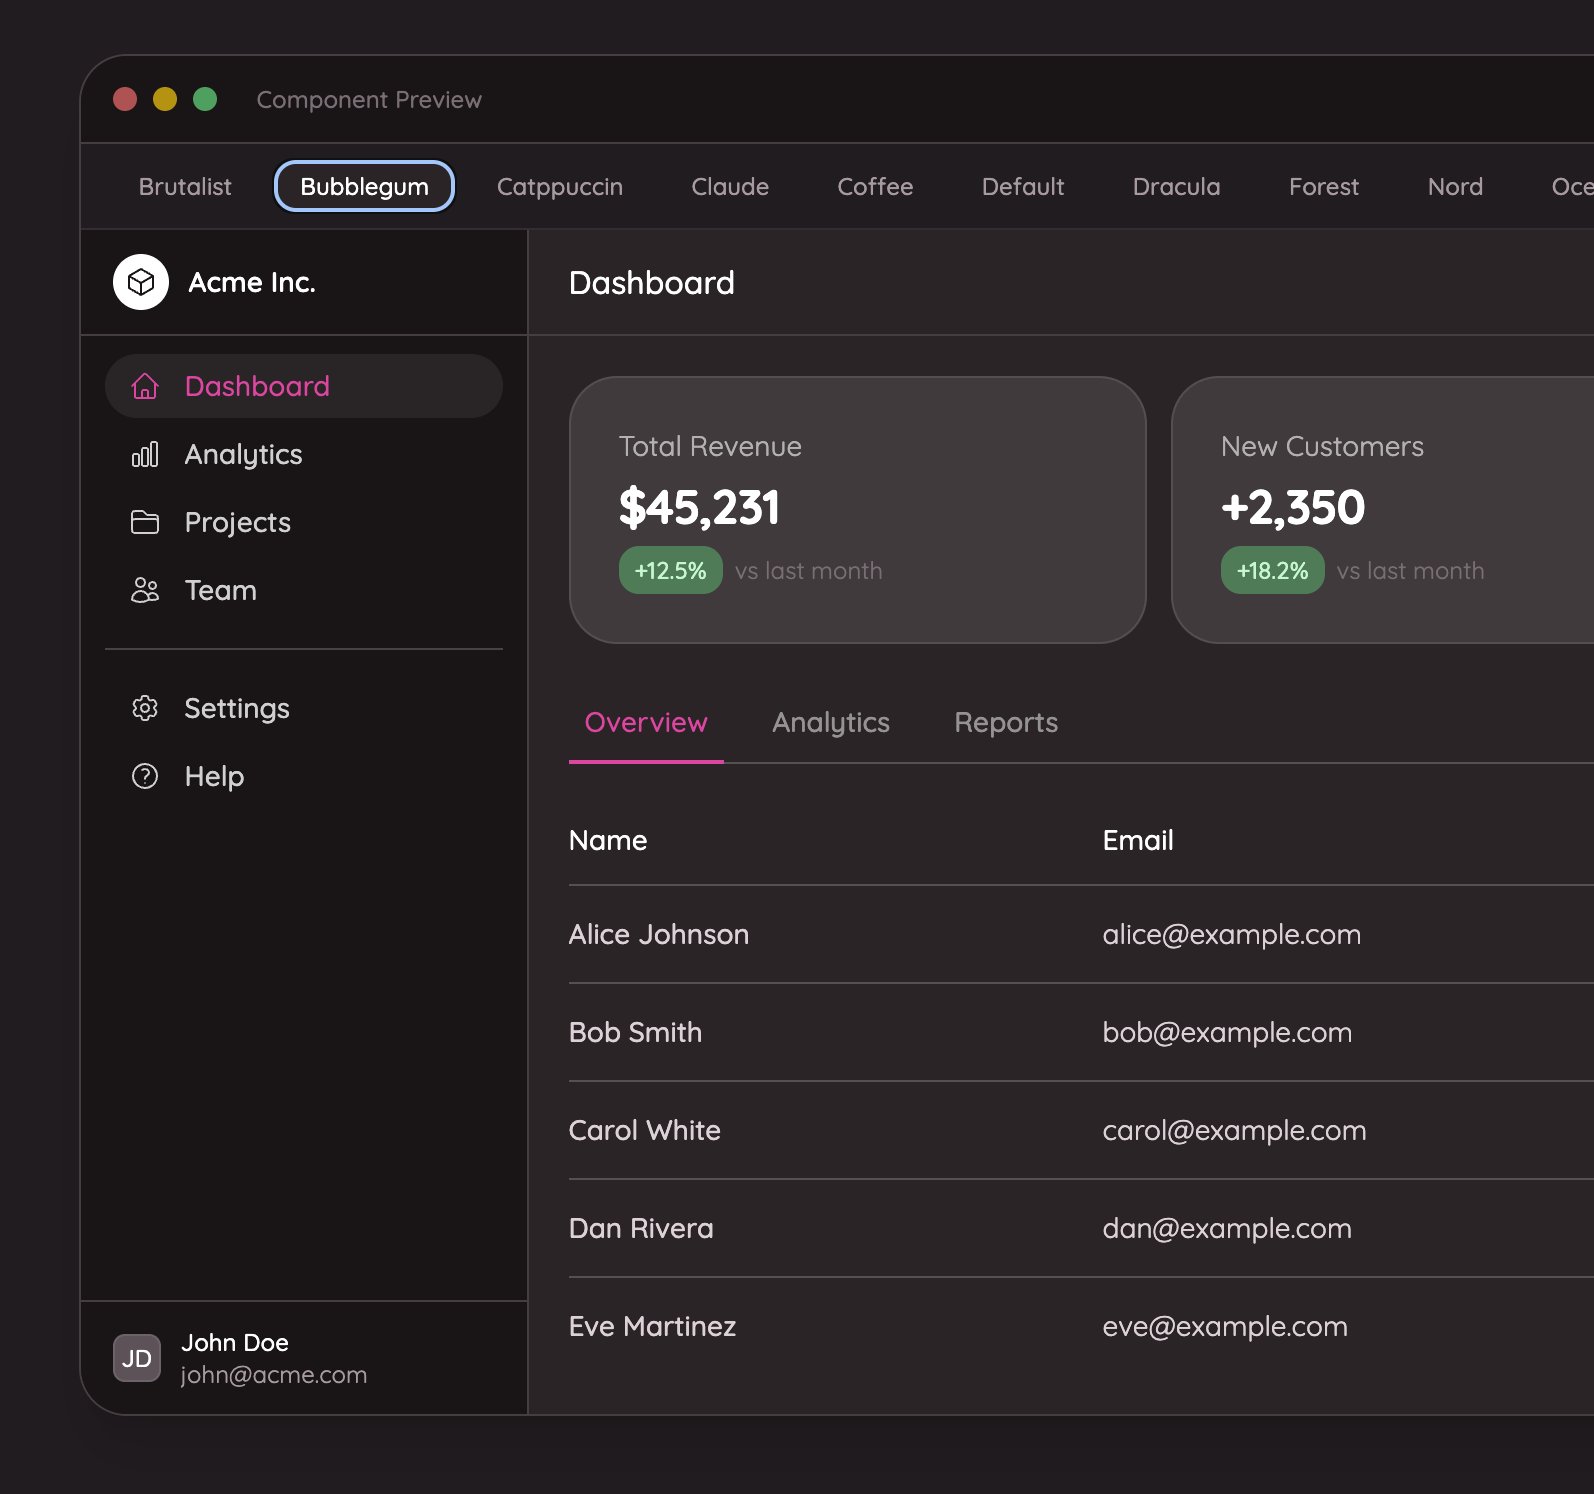Click alice@example.com email cell
1594x1494 pixels.
pyautogui.click(x=1232, y=934)
